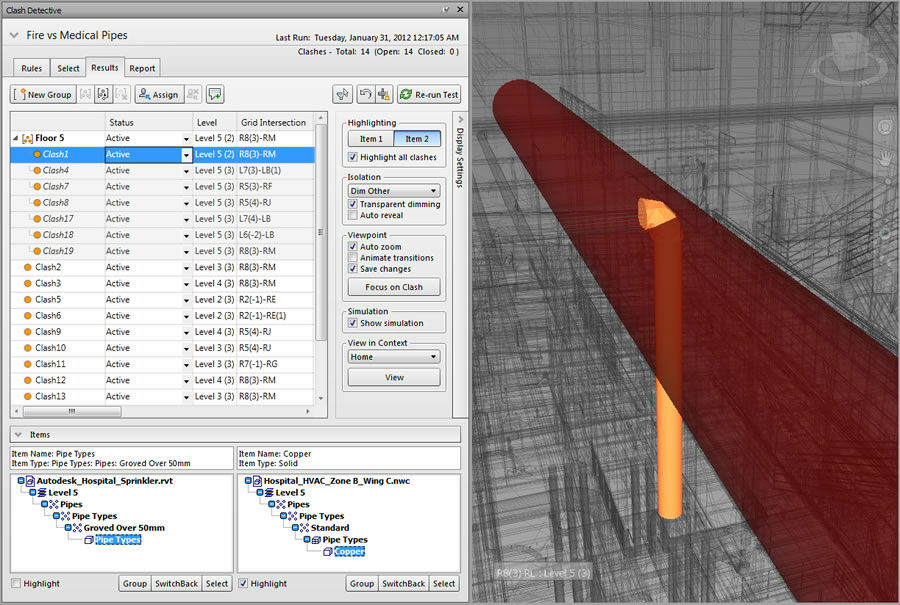Enable the Auto reveal checkbox

(x=353, y=215)
